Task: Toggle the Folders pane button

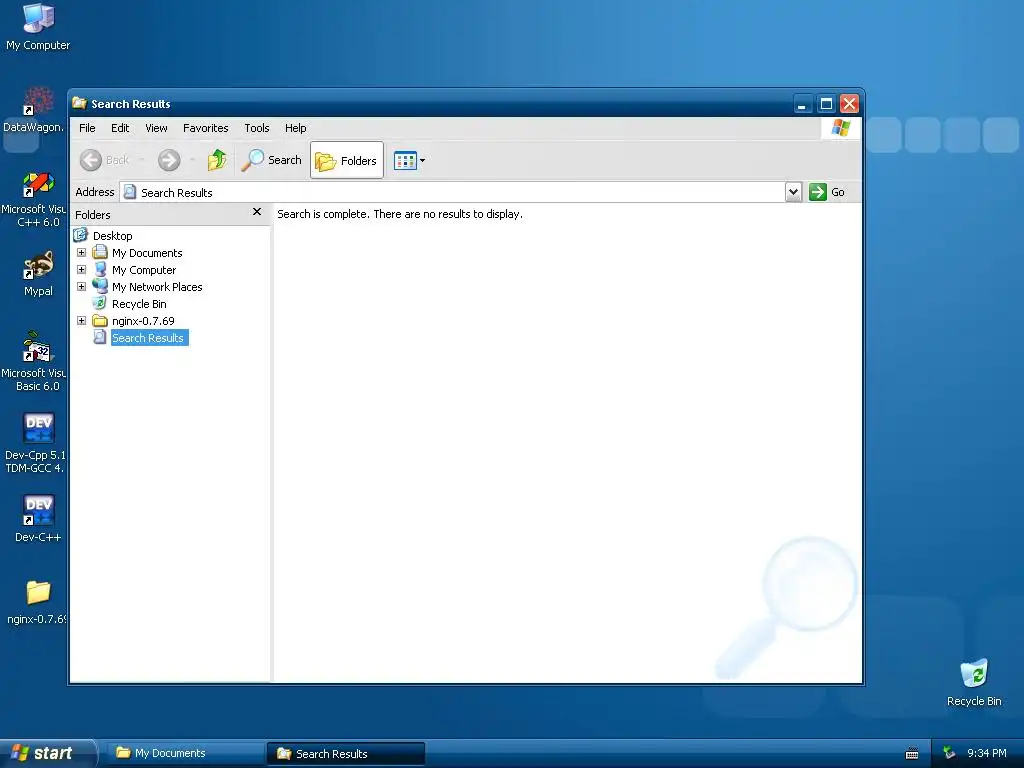Action: (x=346, y=160)
